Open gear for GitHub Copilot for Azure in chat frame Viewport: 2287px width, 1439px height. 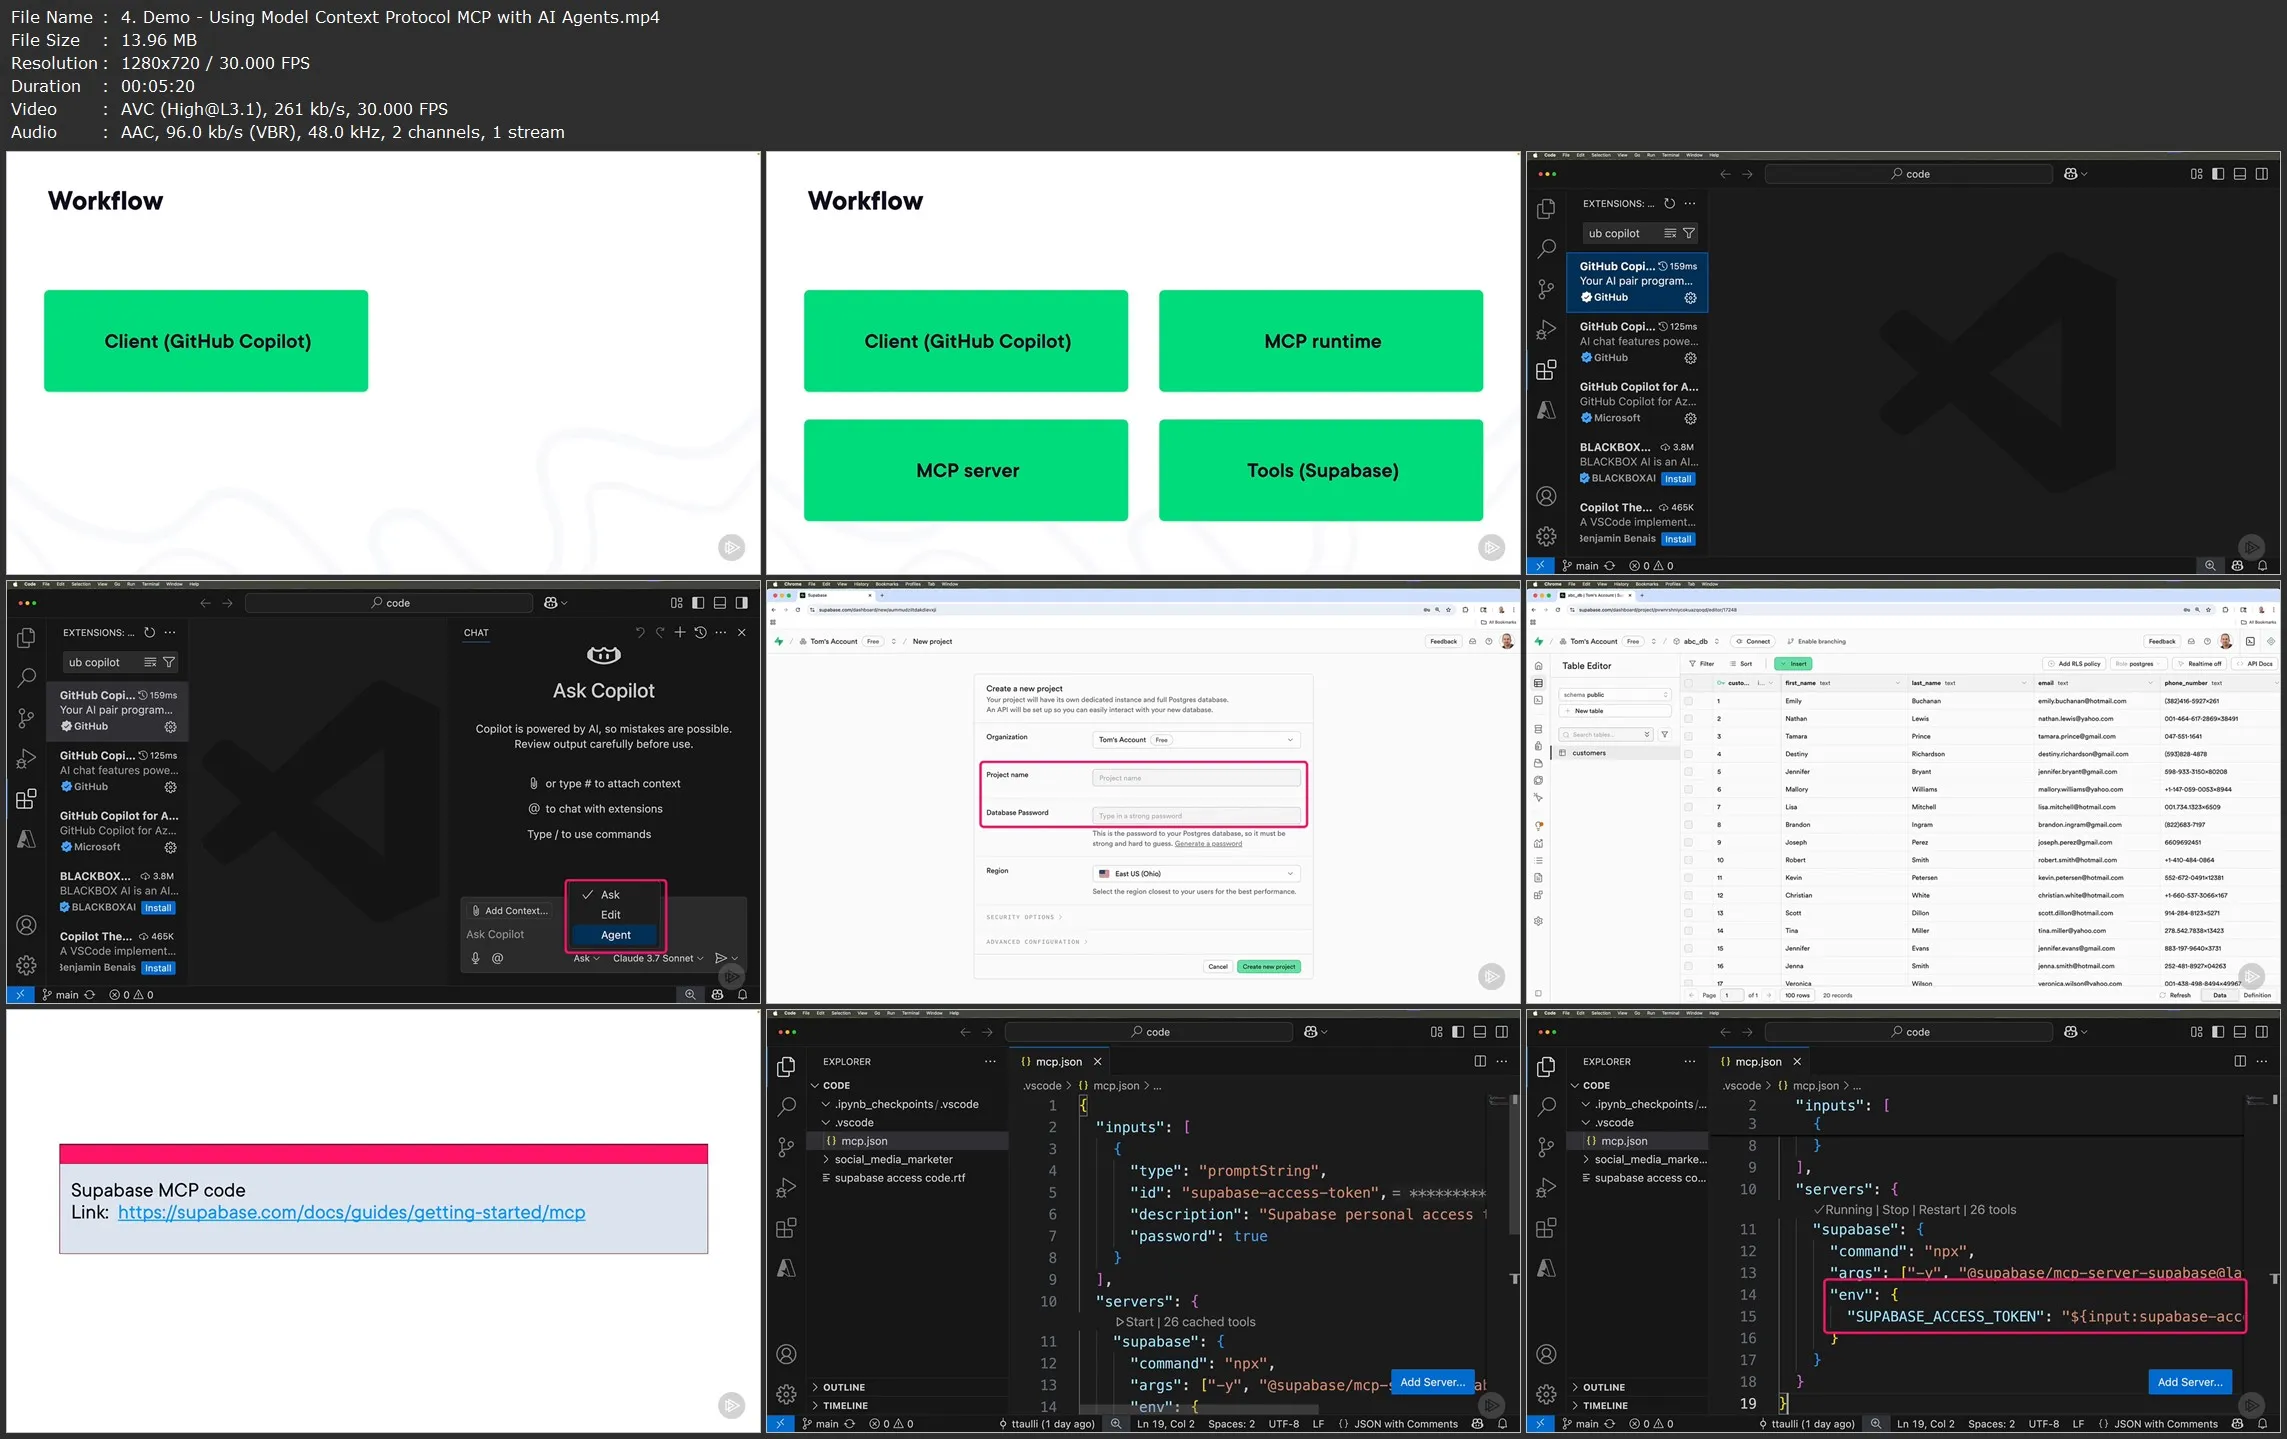170,848
